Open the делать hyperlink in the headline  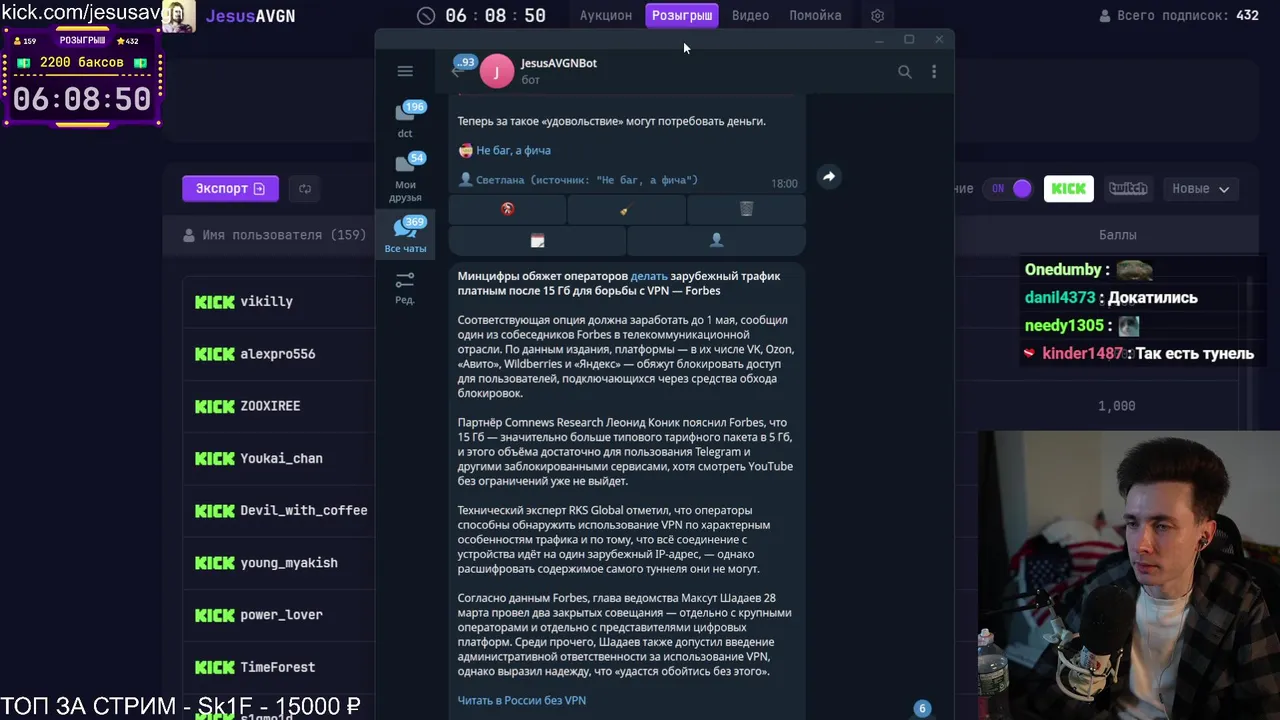click(x=648, y=276)
